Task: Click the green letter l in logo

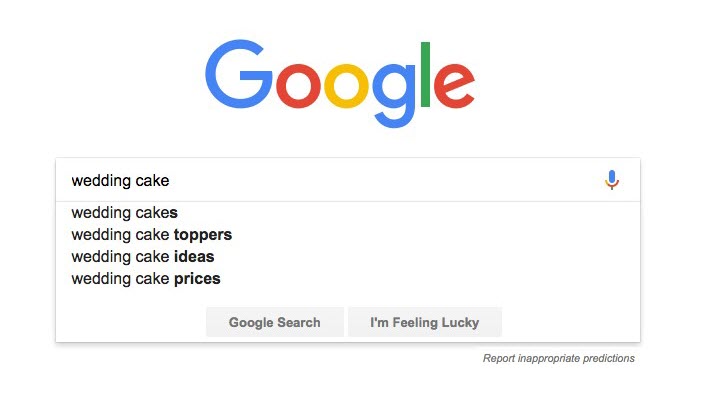Action: pos(425,74)
